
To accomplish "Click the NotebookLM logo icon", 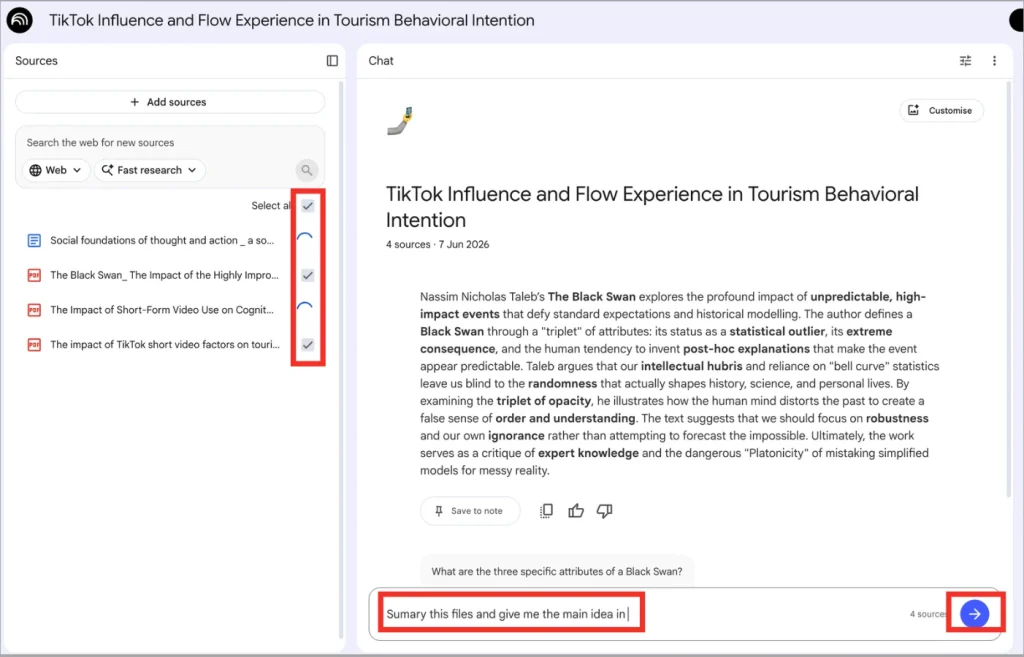I will (x=20, y=20).
